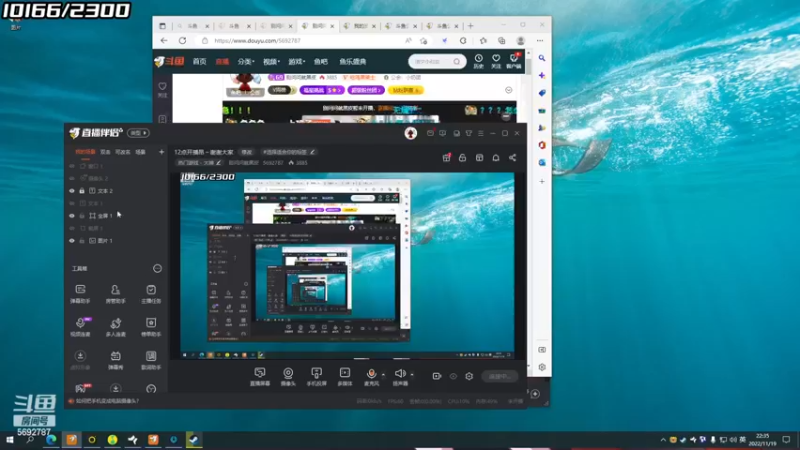Viewport: 800px width, 450px height.
Task: Toggle visibility of the 图片 1 layer
Action: pos(72,241)
